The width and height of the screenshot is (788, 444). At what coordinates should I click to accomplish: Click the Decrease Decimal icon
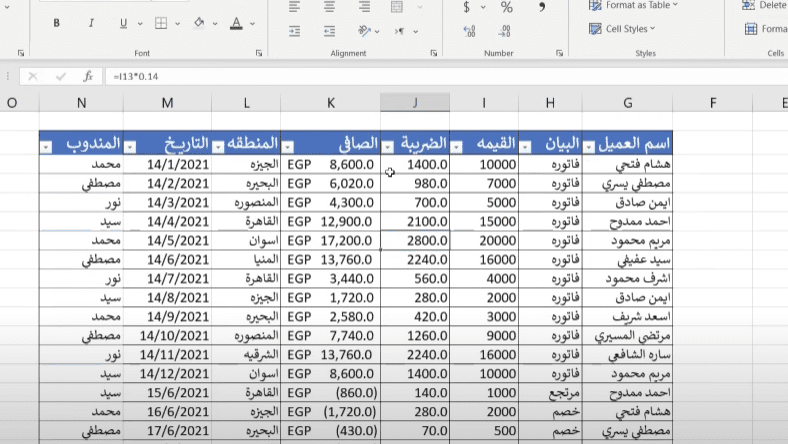pos(504,31)
